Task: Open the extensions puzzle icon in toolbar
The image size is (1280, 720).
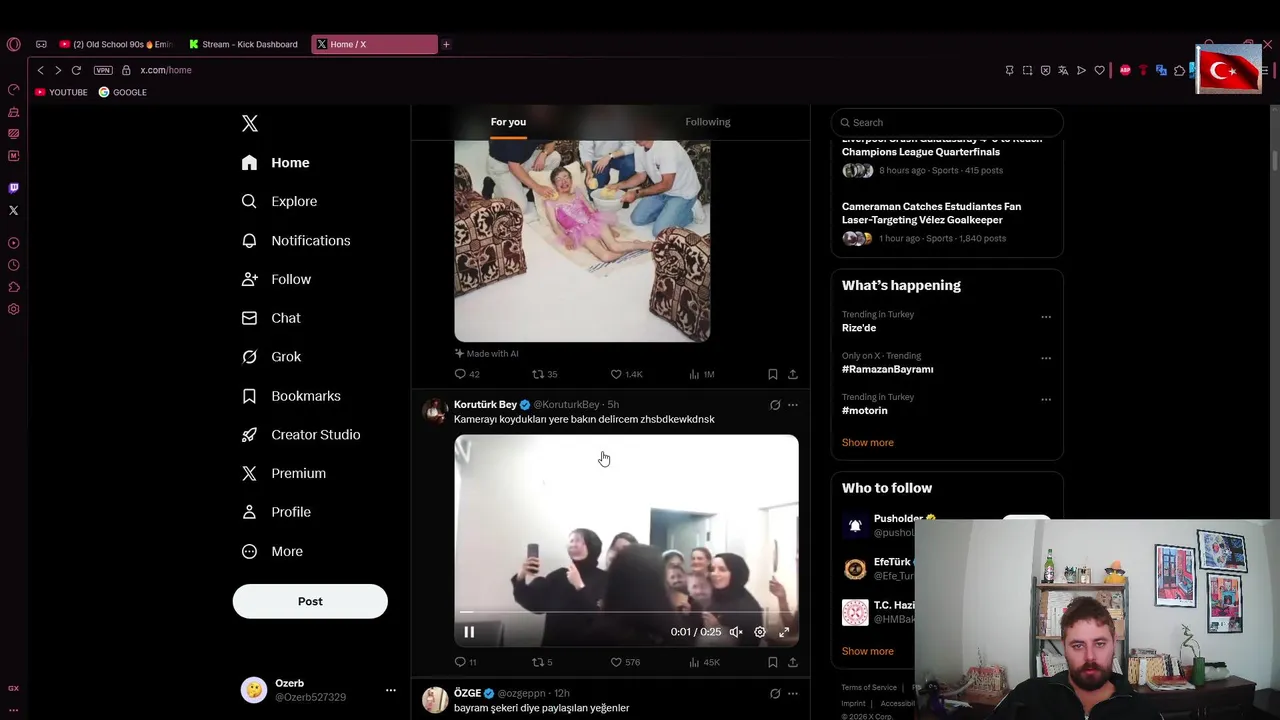Action: (1179, 70)
